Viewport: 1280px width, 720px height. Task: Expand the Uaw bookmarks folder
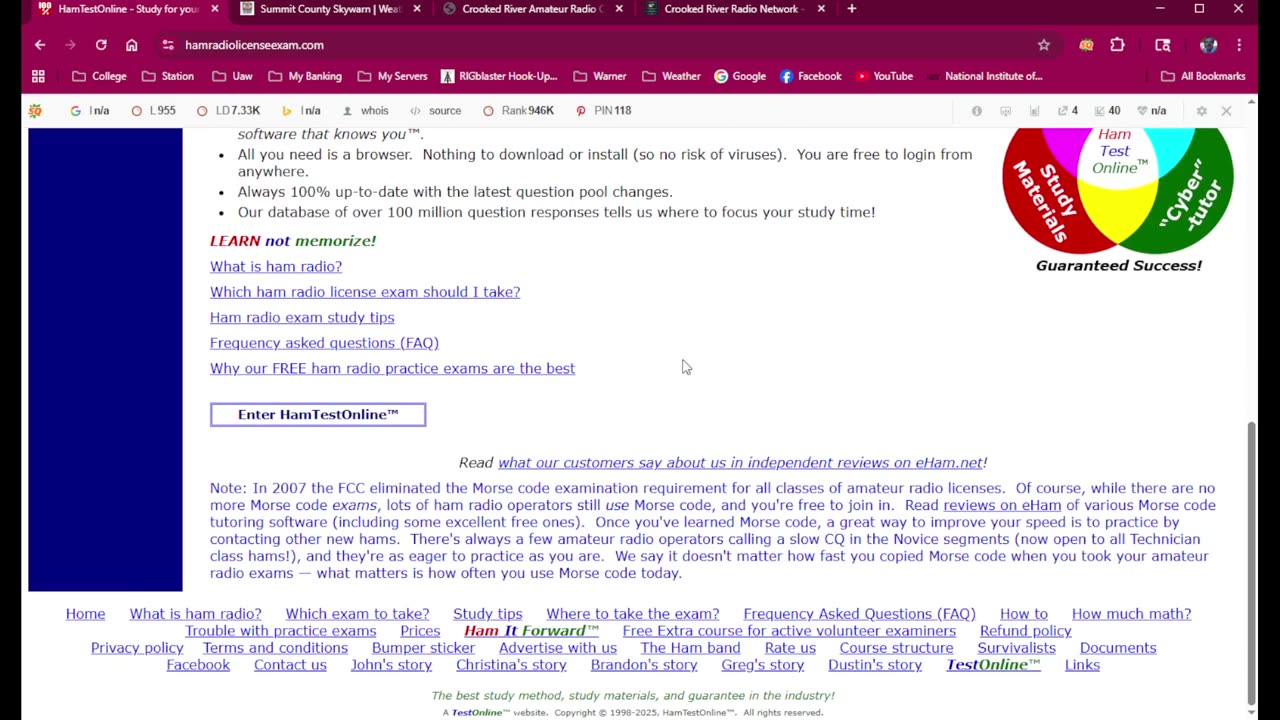click(x=232, y=76)
